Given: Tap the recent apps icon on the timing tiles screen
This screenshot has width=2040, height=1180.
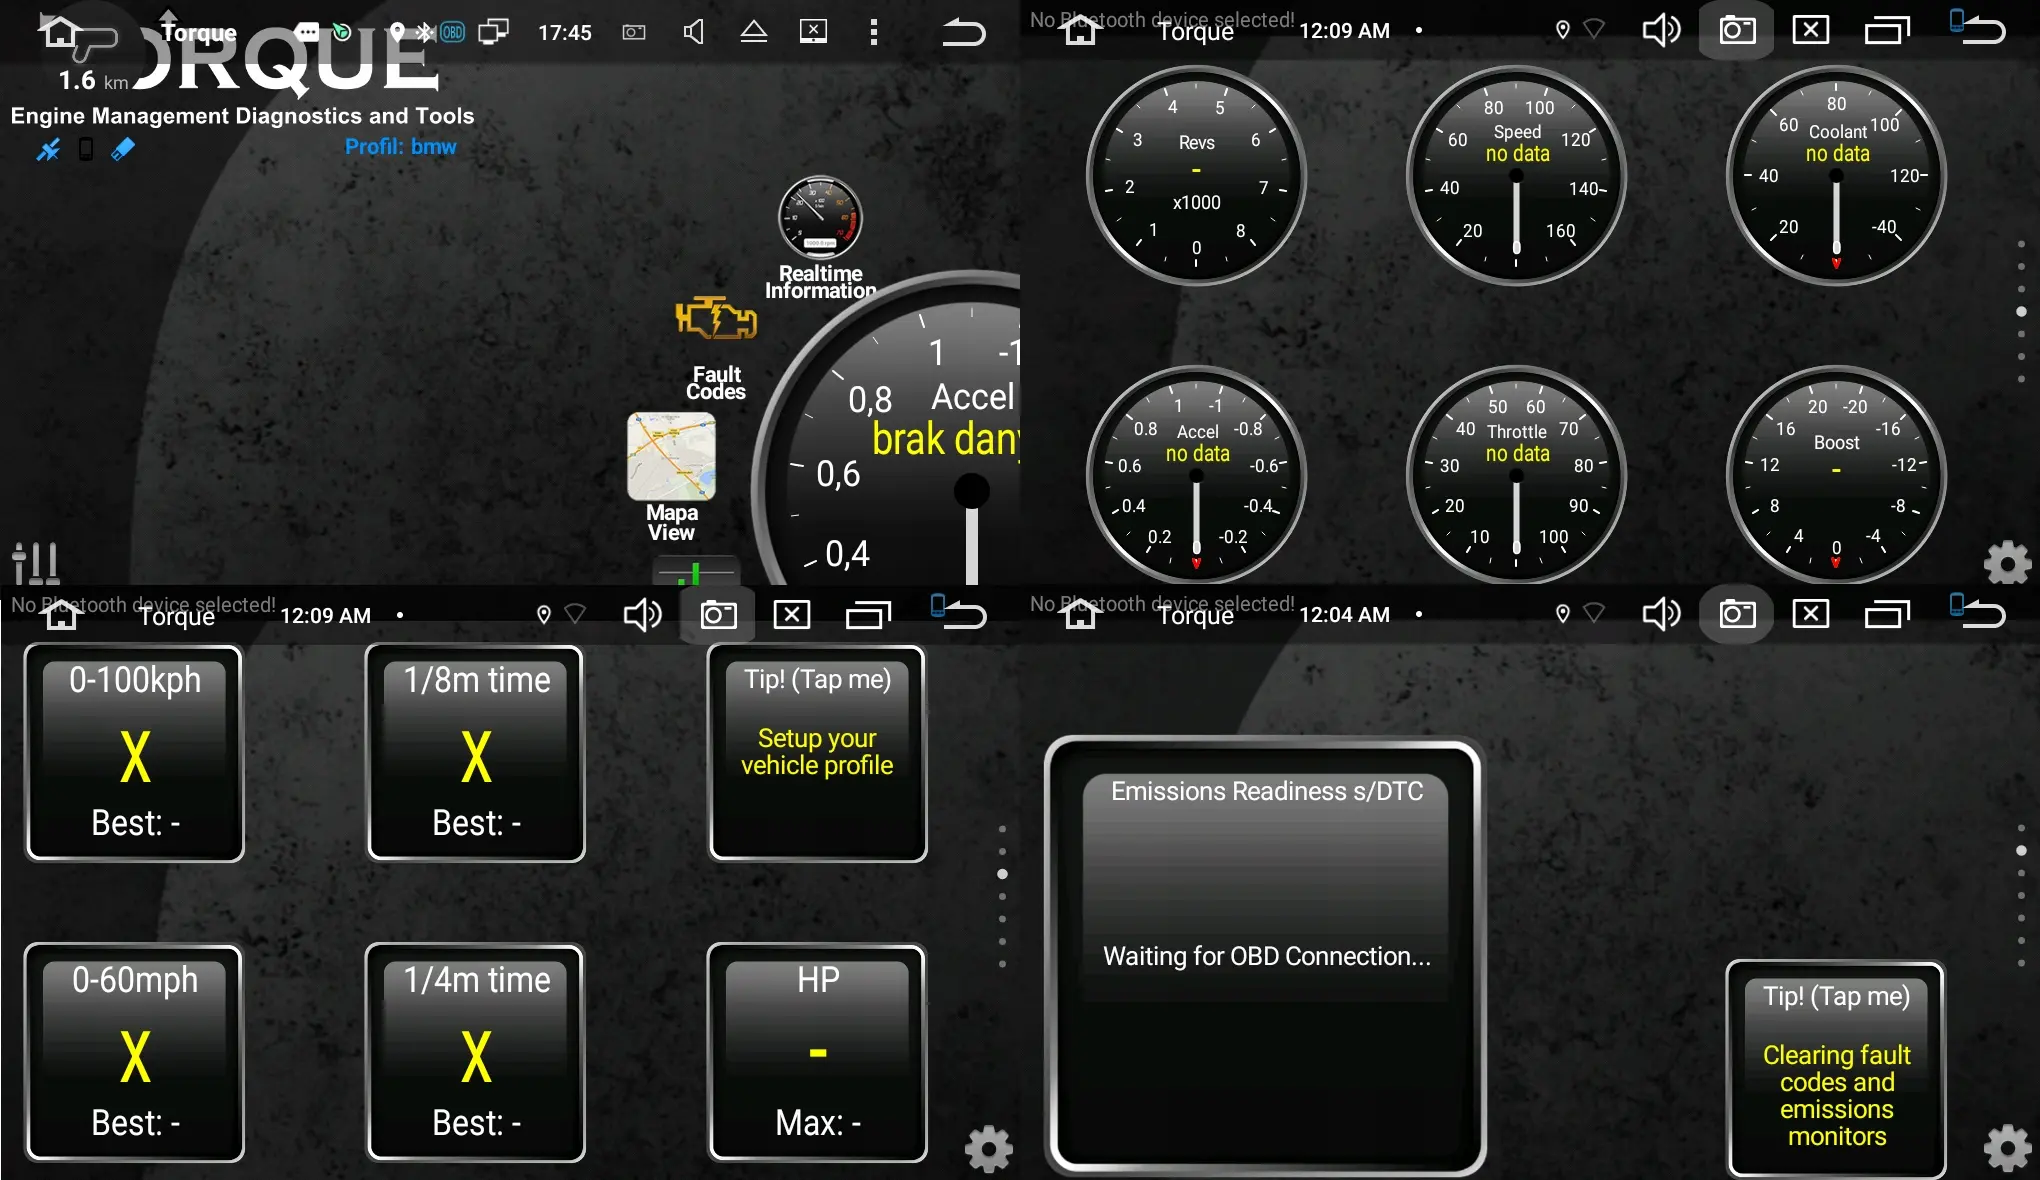Looking at the screenshot, I should click(x=868, y=614).
